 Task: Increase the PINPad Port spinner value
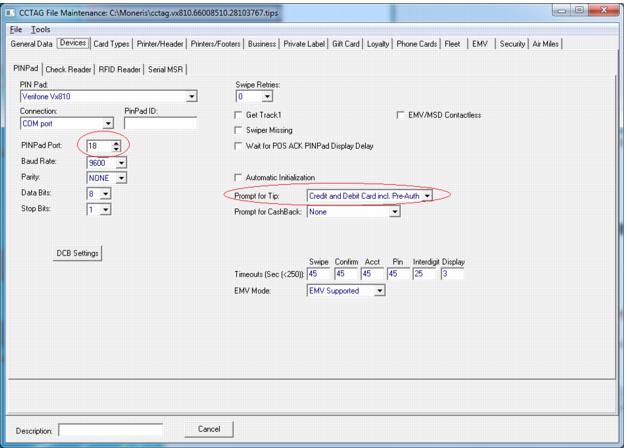(118, 142)
